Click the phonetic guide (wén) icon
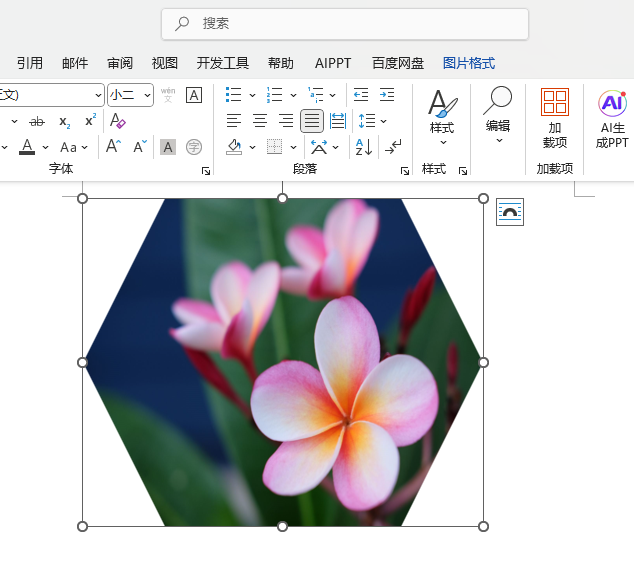This screenshot has width=634, height=578. click(x=168, y=95)
